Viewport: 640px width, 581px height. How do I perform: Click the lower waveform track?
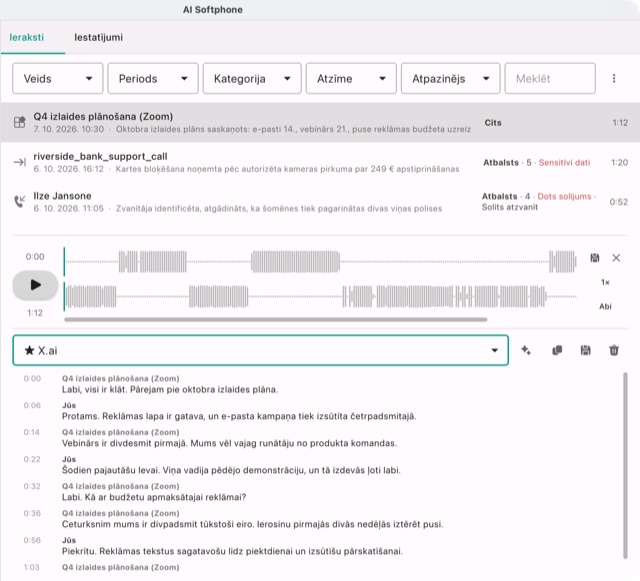(x=320, y=296)
